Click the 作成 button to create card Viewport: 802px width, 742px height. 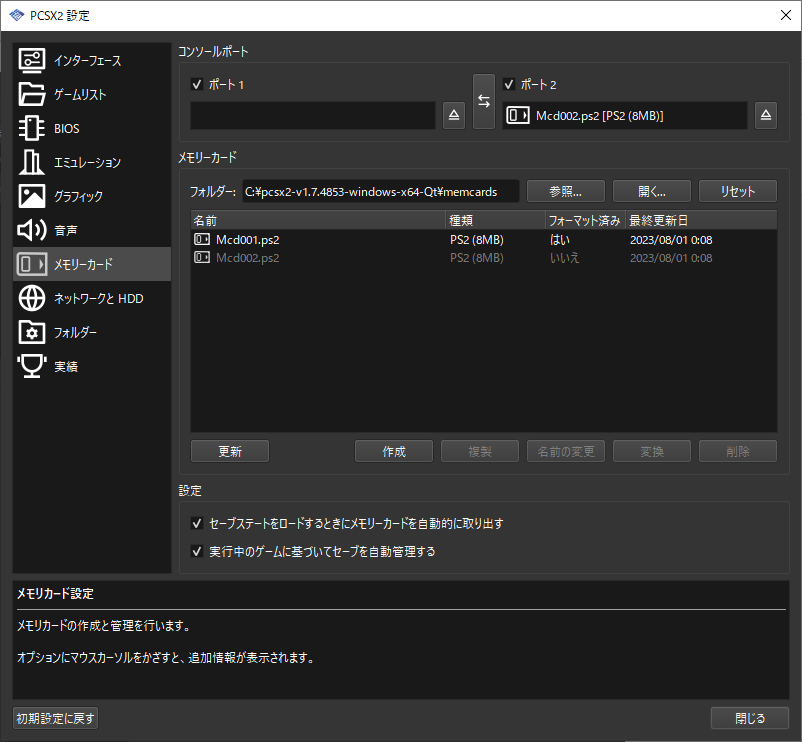point(393,451)
